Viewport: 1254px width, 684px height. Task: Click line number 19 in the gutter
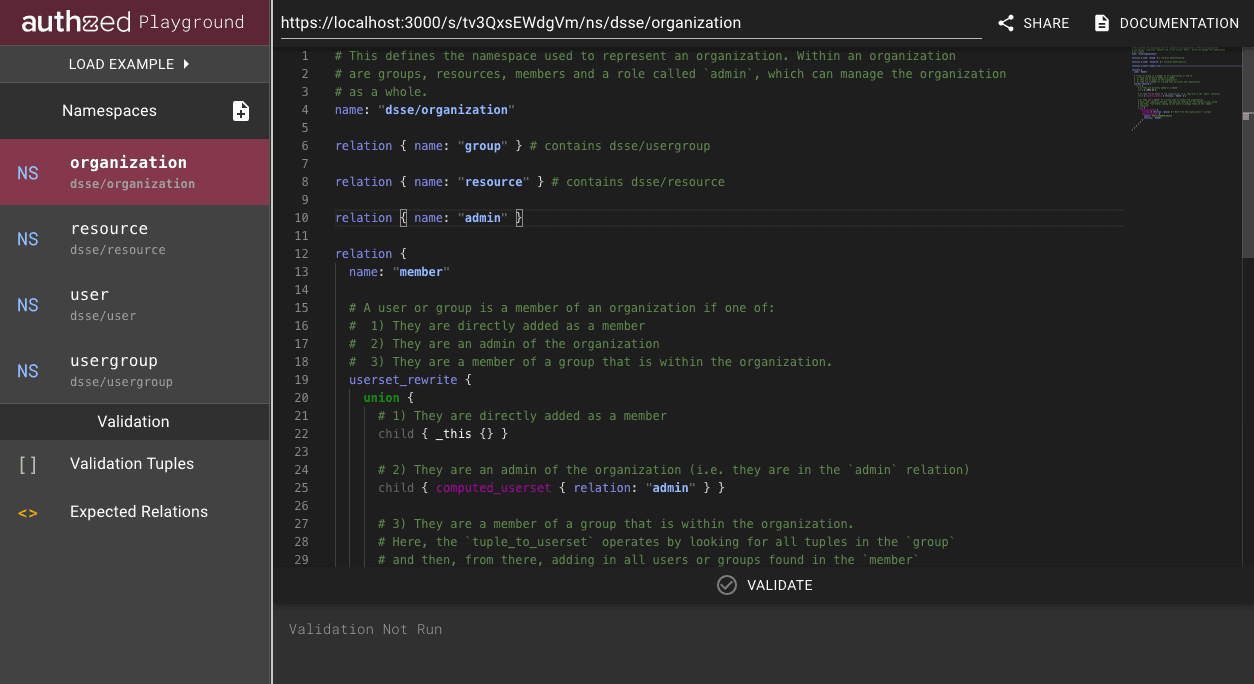point(302,380)
